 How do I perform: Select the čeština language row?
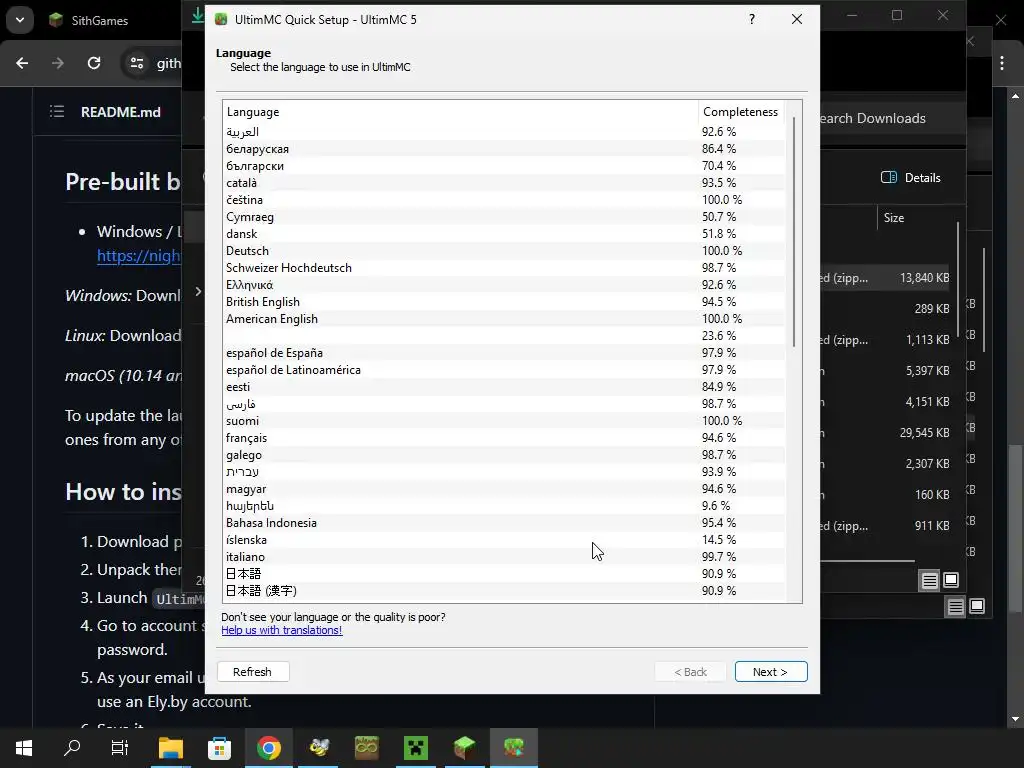tap(504, 200)
